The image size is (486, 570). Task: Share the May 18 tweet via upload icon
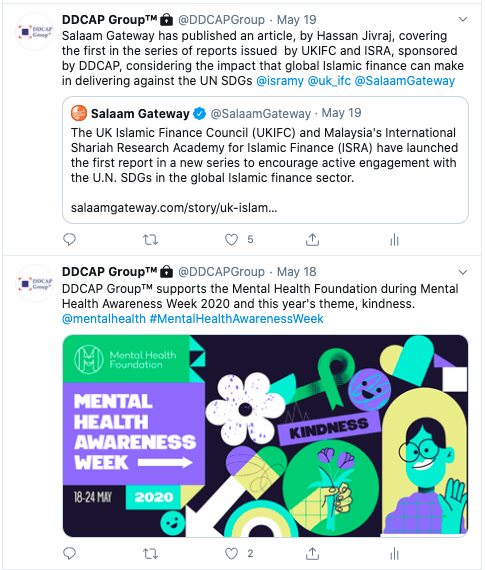(312, 554)
